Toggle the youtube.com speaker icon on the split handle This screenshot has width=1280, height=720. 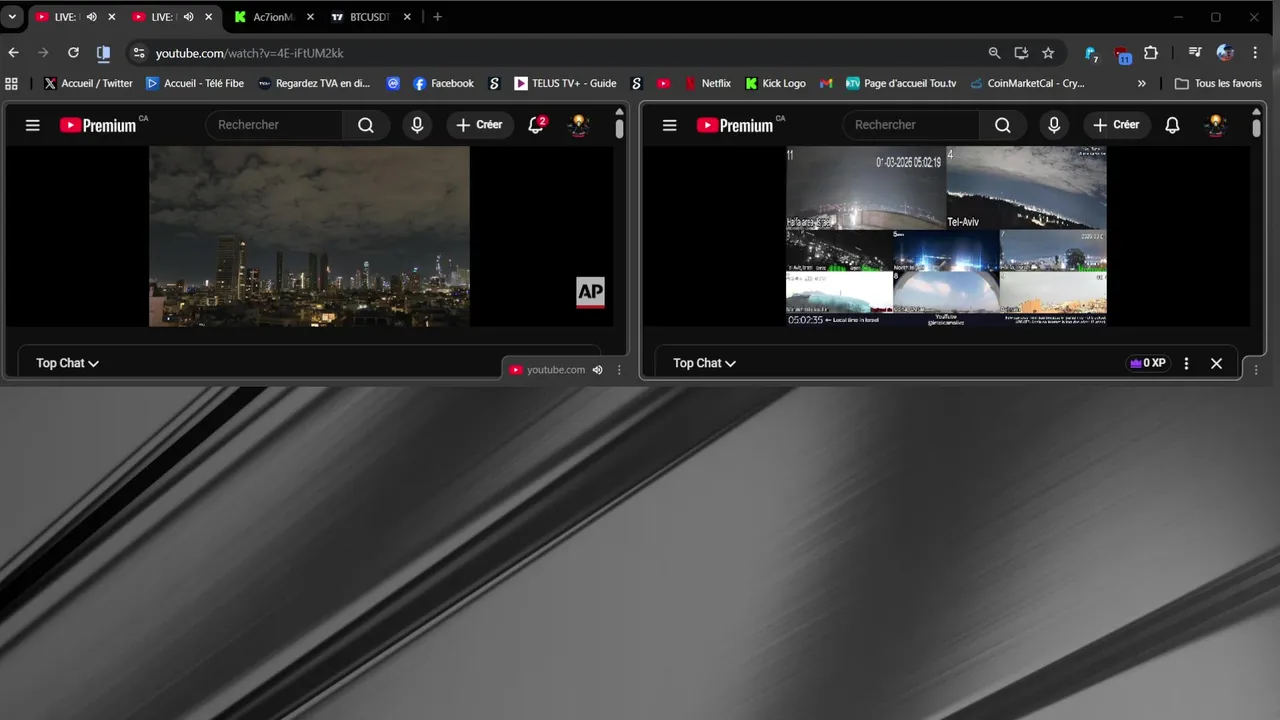coord(597,370)
